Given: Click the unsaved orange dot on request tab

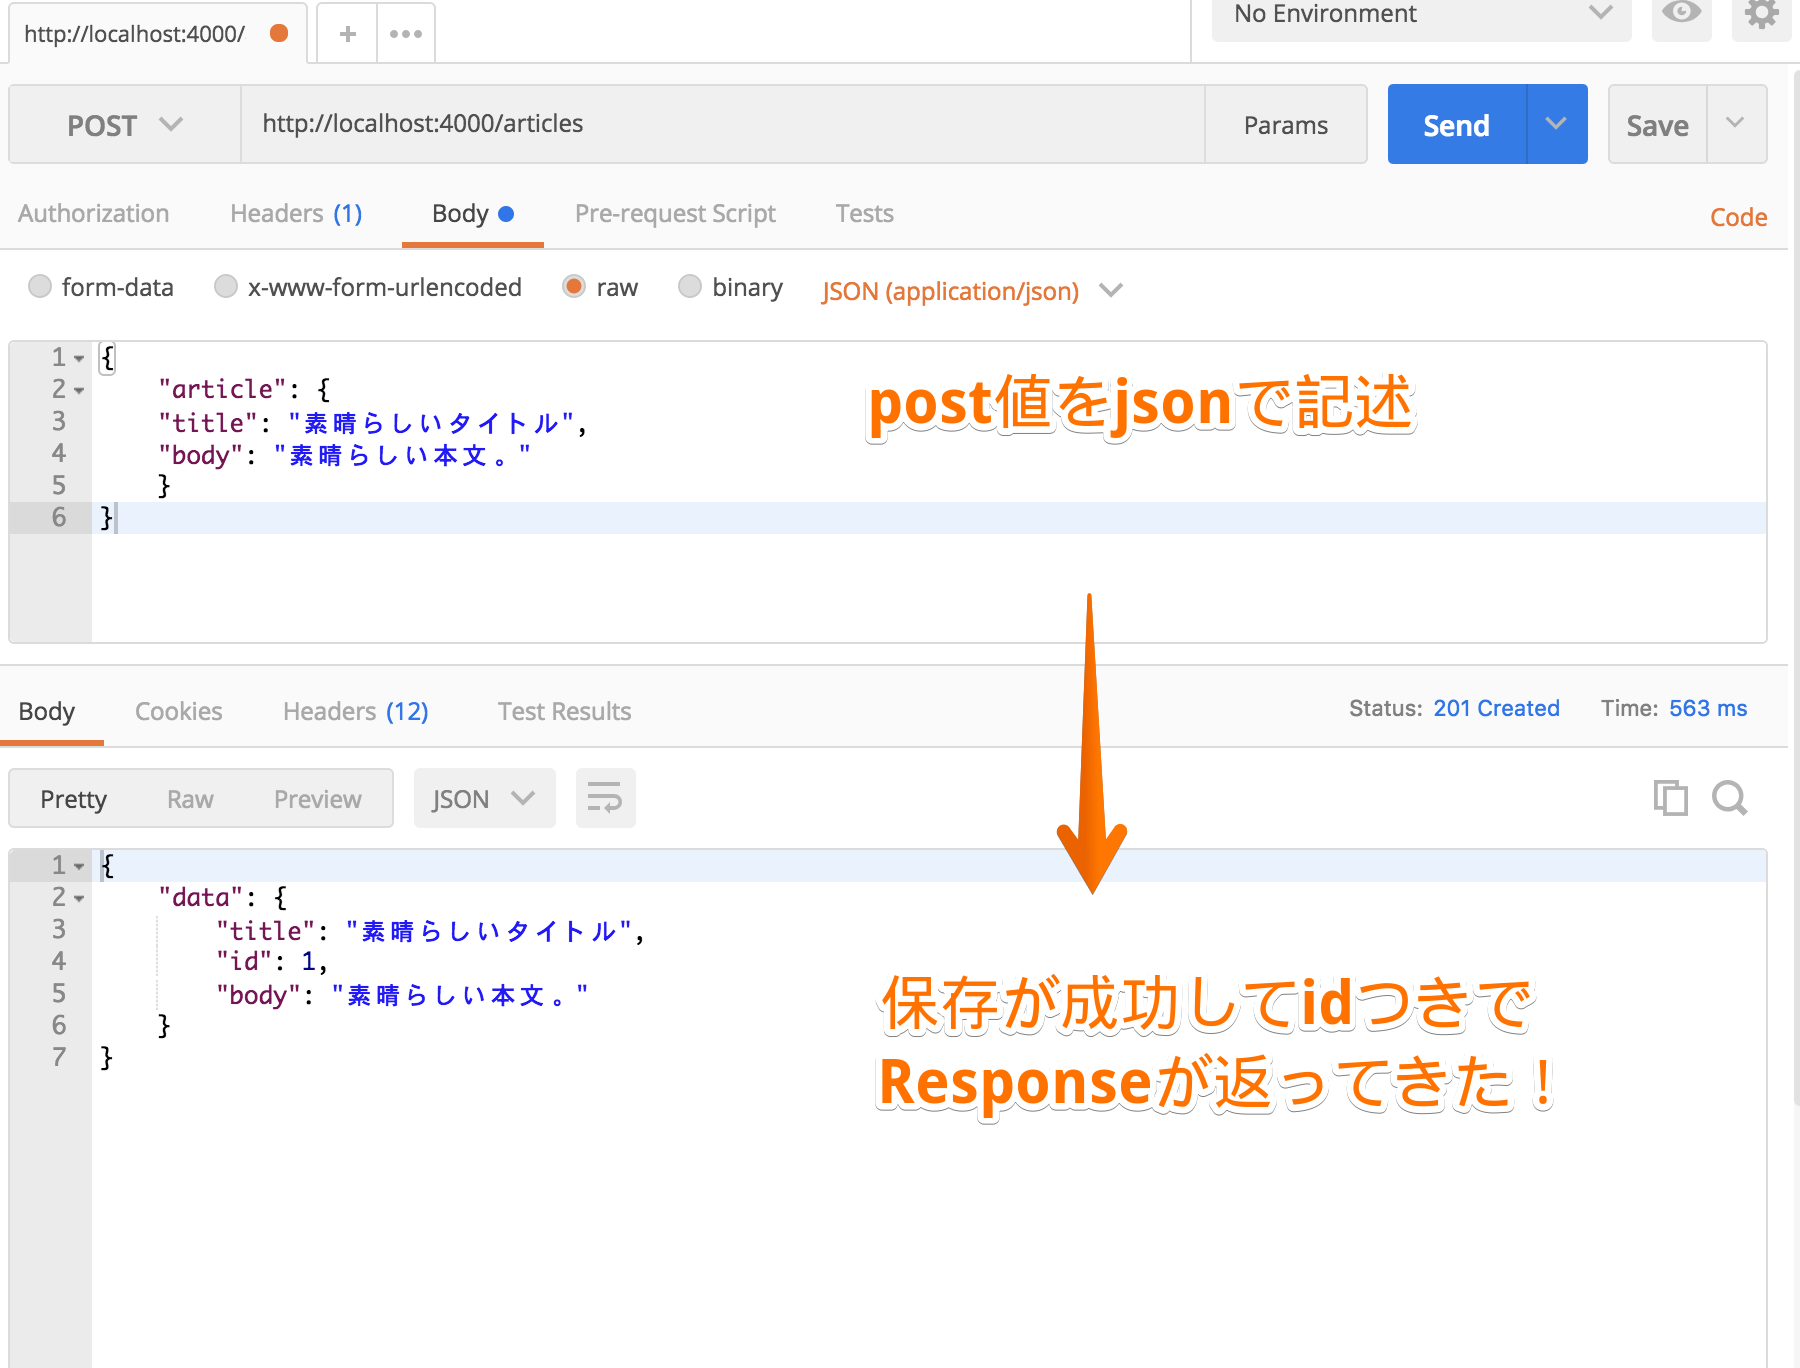Looking at the screenshot, I should click(279, 33).
